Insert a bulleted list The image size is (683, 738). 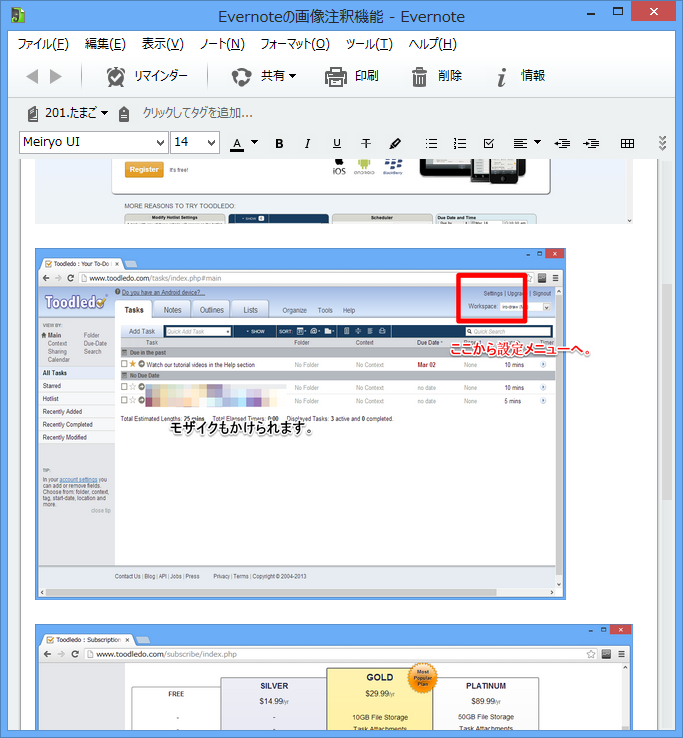tap(431, 143)
